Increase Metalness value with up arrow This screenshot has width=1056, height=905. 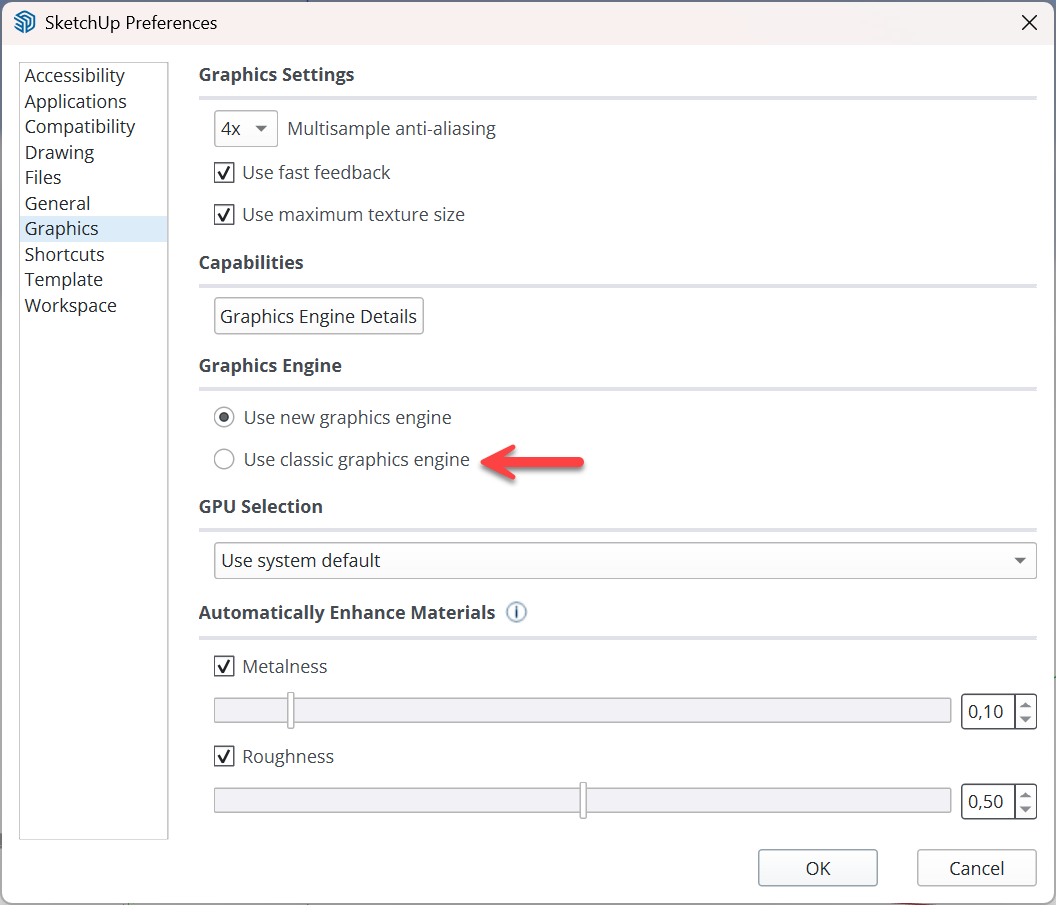(x=1025, y=704)
